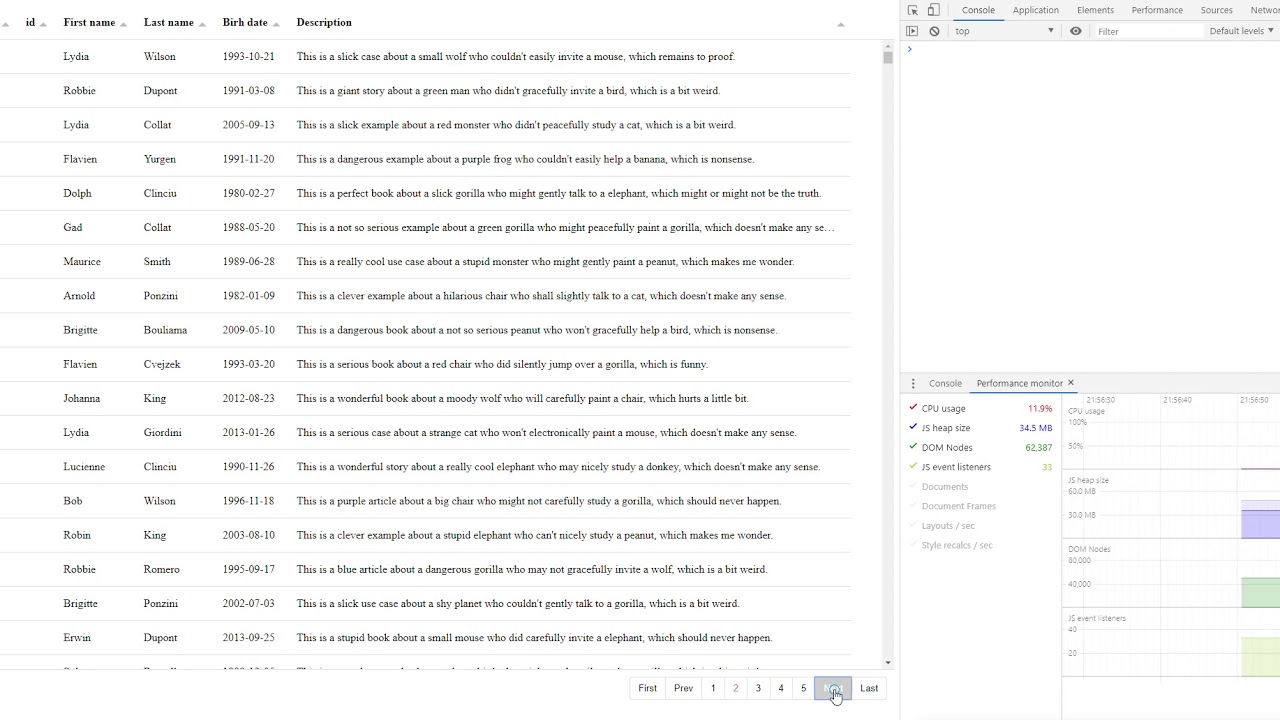Close the Performance monitor drawer tab
The height and width of the screenshot is (720, 1280).
(x=1070, y=383)
